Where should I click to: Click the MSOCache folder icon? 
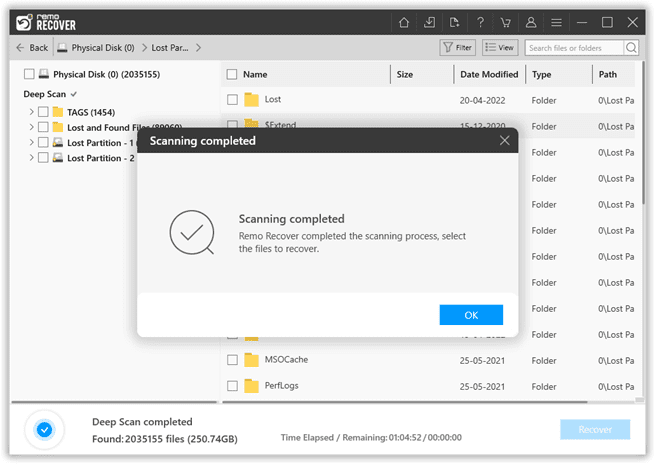coord(251,360)
